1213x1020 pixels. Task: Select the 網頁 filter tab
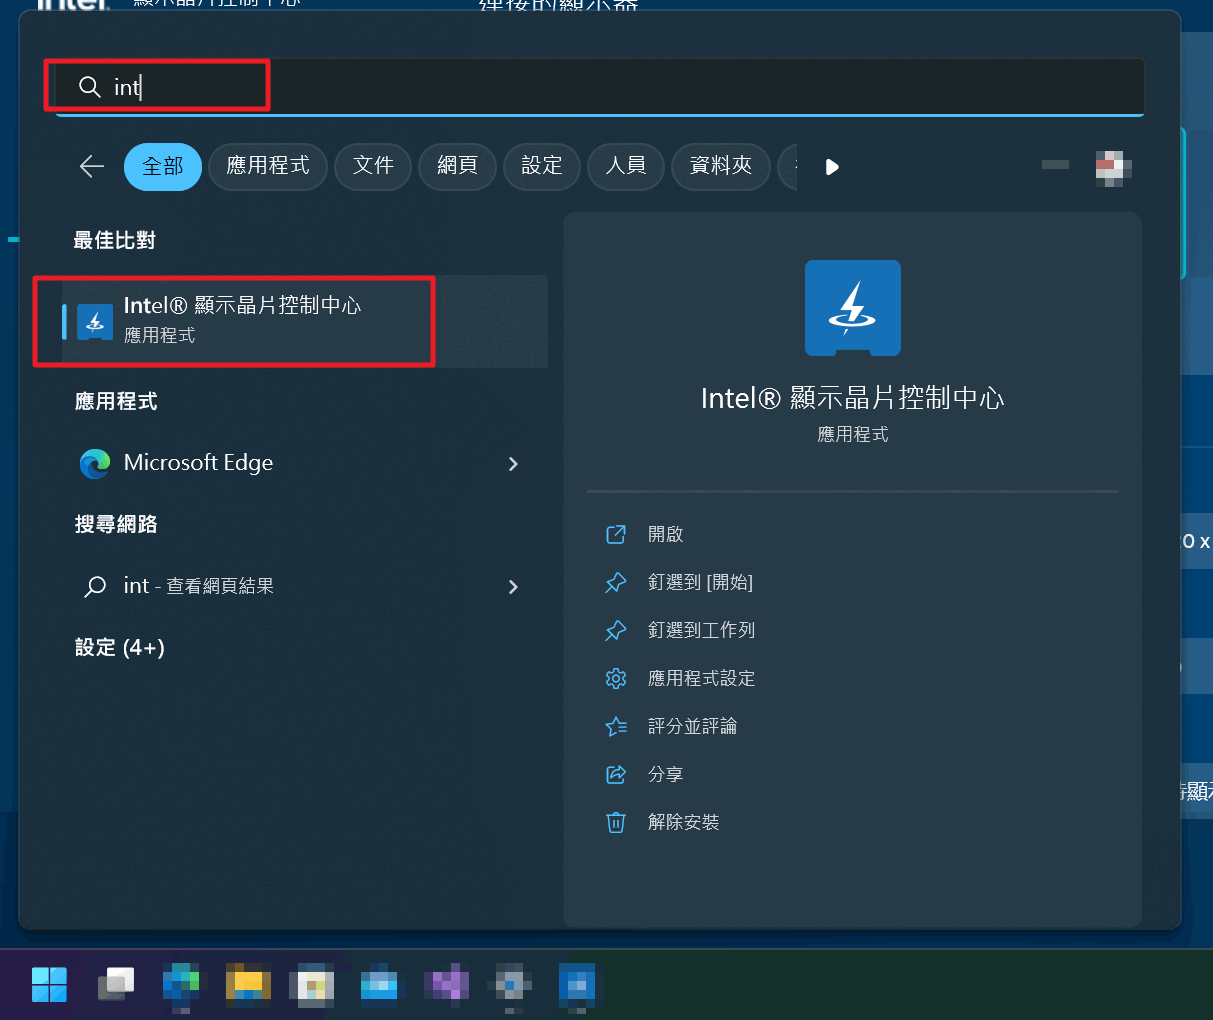457,166
